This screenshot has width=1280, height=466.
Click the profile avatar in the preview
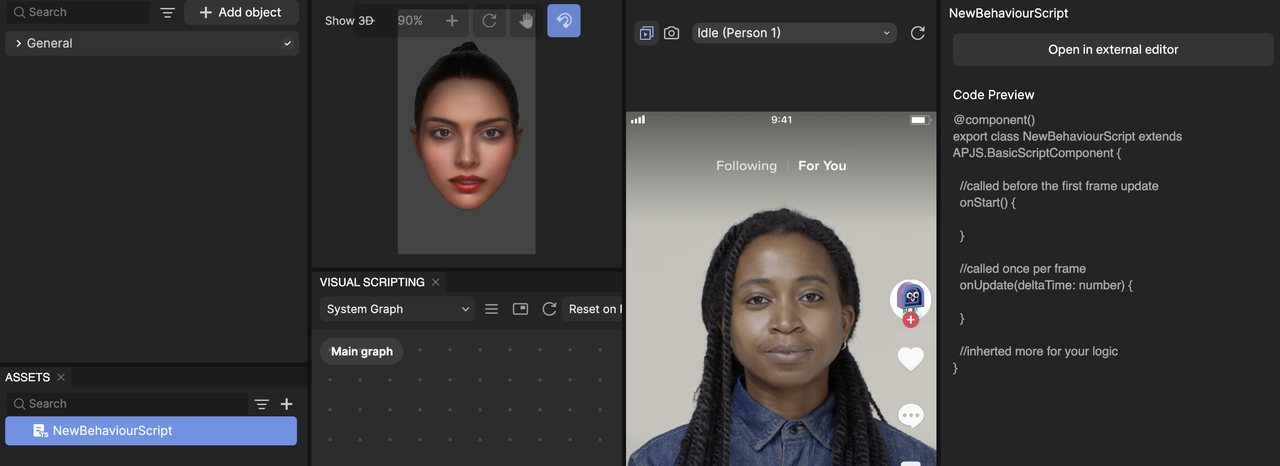tap(910, 298)
